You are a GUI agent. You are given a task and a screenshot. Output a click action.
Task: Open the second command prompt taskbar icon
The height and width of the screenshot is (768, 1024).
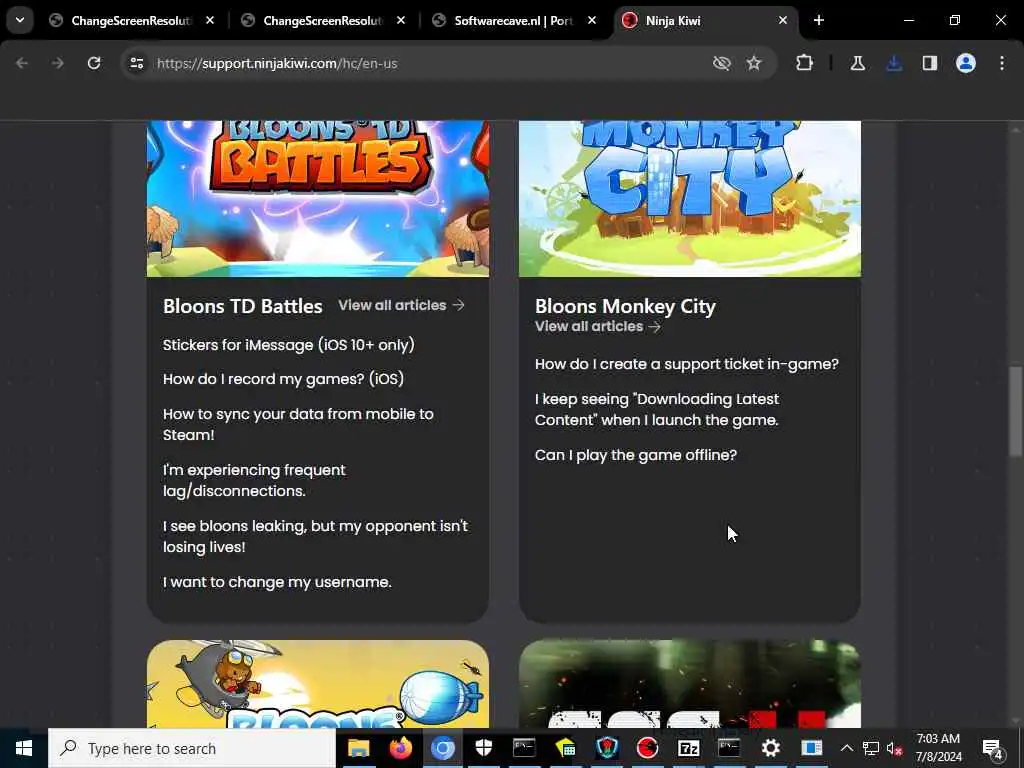[x=729, y=748]
